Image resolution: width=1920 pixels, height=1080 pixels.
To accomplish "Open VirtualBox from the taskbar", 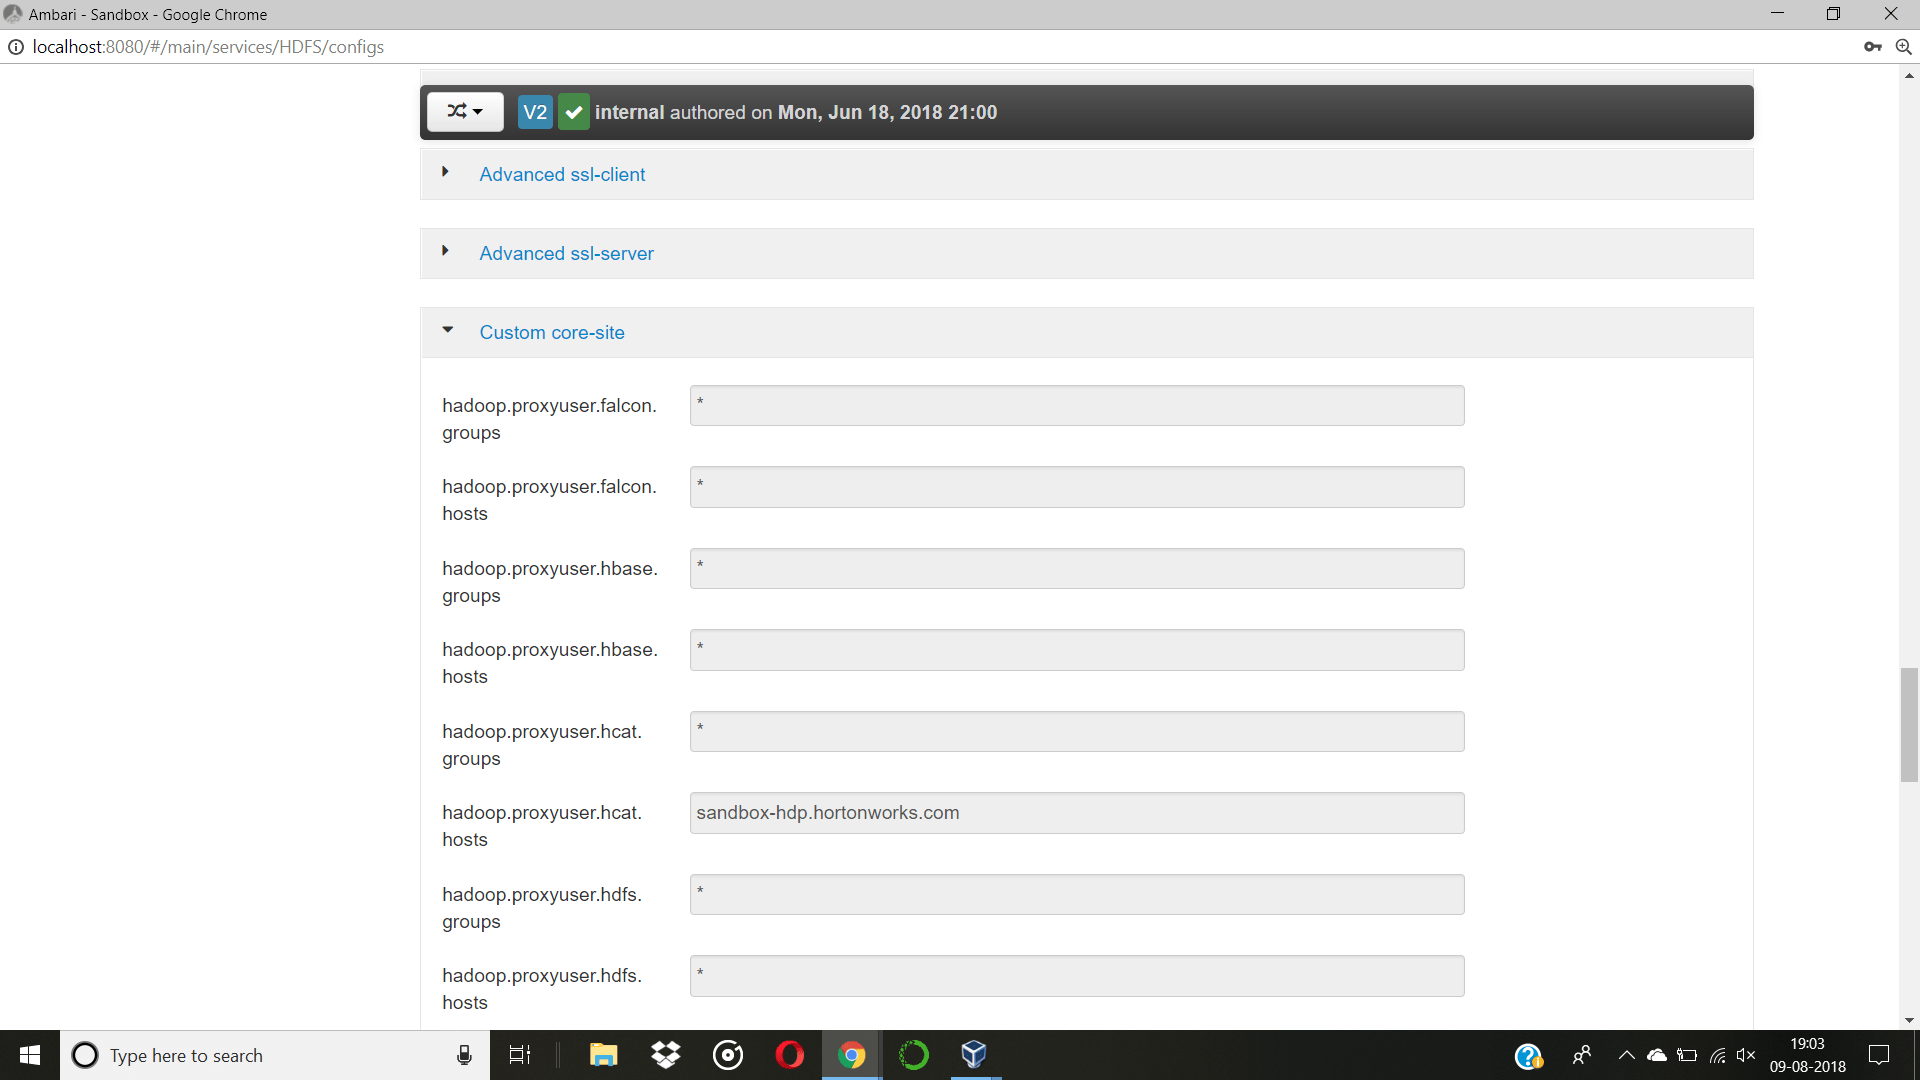I will [974, 1055].
